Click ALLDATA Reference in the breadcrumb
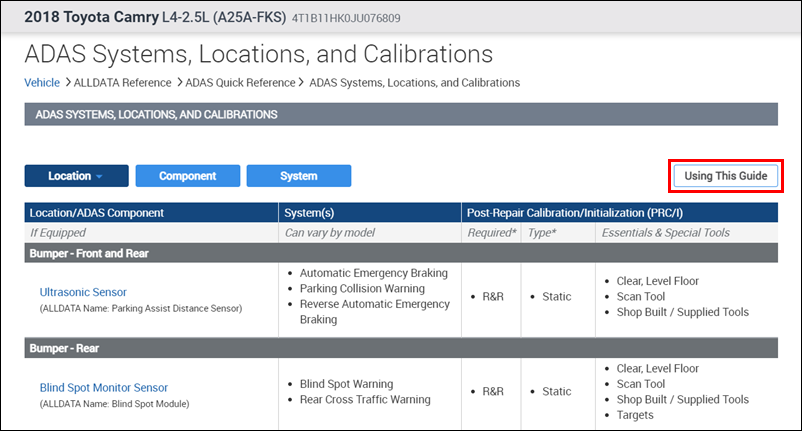This screenshot has width=802, height=431. tap(122, 83)
